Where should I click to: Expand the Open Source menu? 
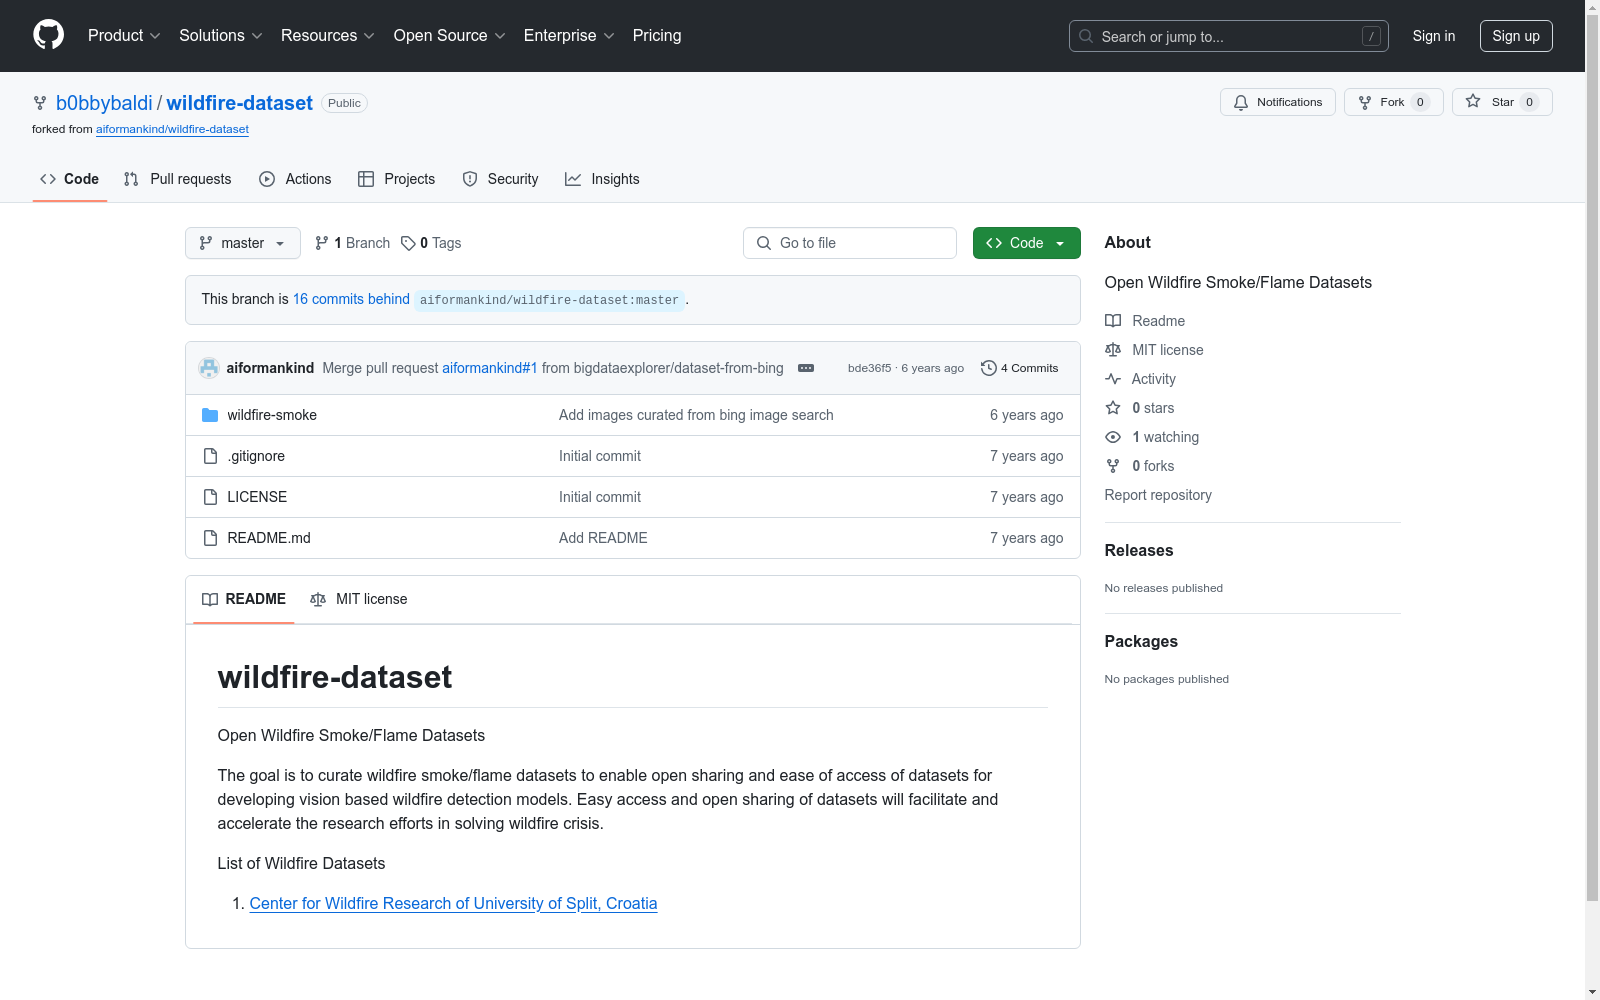click(449, 35)
